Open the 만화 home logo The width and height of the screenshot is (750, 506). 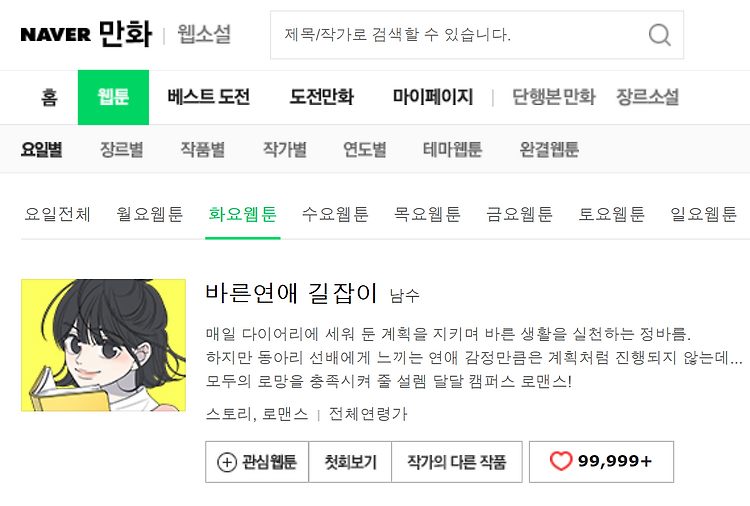[x=126, y=34]
